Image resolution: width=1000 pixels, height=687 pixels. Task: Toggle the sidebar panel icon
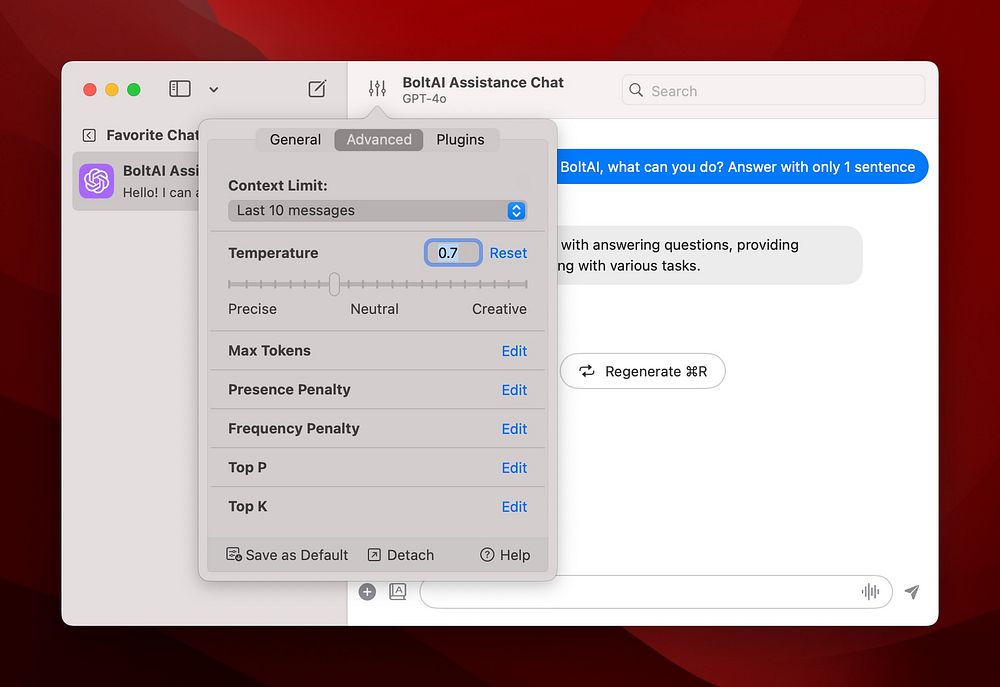pos(180,89)
